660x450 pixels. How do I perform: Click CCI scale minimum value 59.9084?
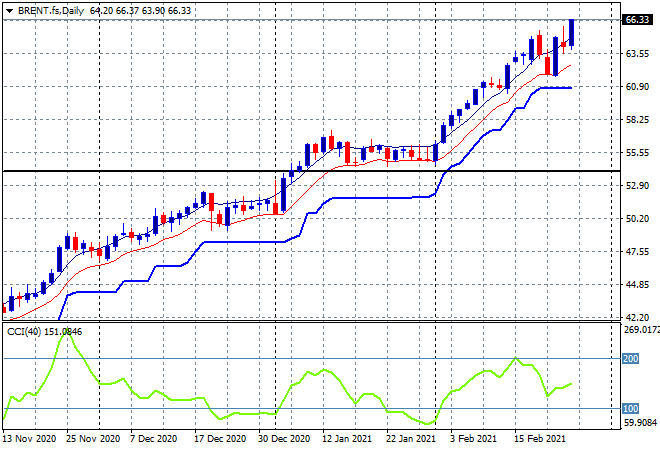[640, 422]
